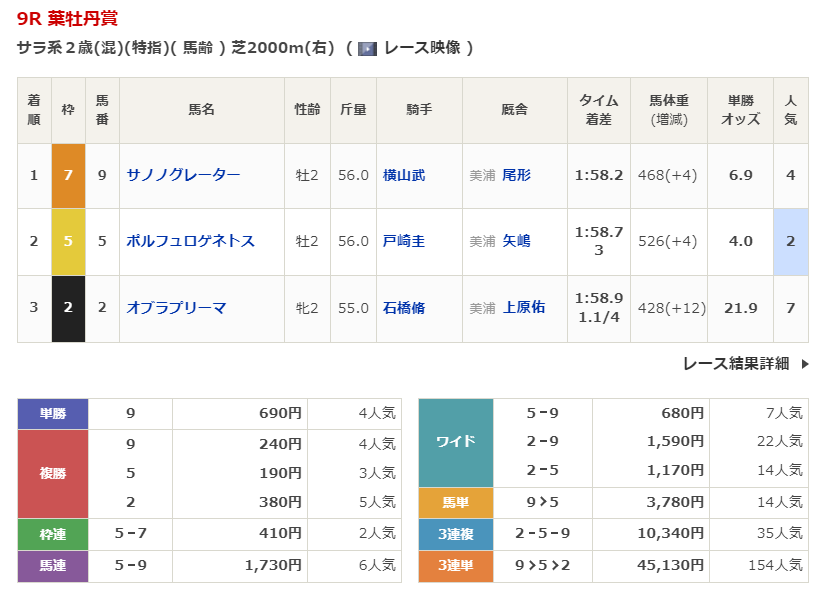824x592 pixels.
Task: Open horse サノノグレーター's profile
Action: (183, 175)
